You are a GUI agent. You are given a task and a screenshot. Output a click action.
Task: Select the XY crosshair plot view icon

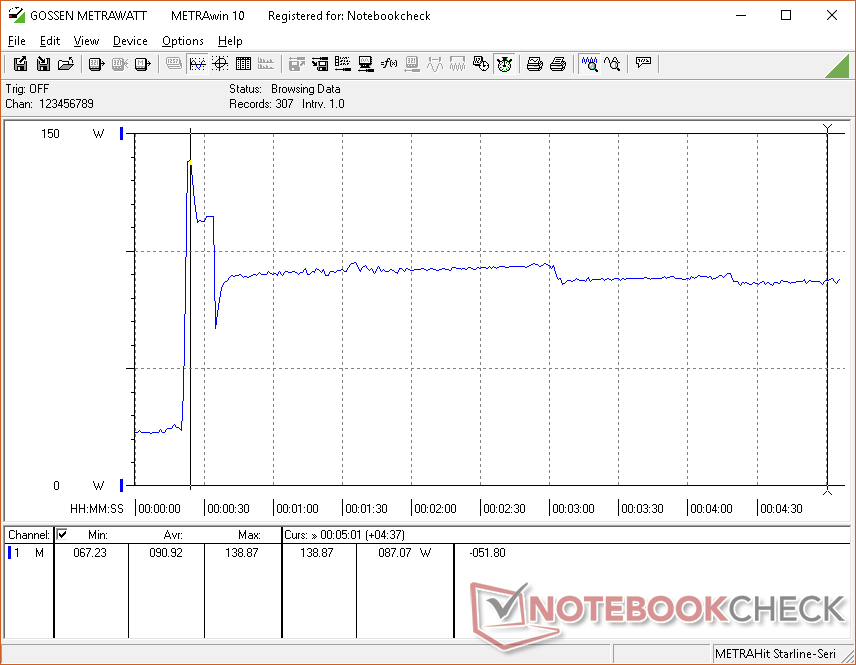[x=220, y=64]
